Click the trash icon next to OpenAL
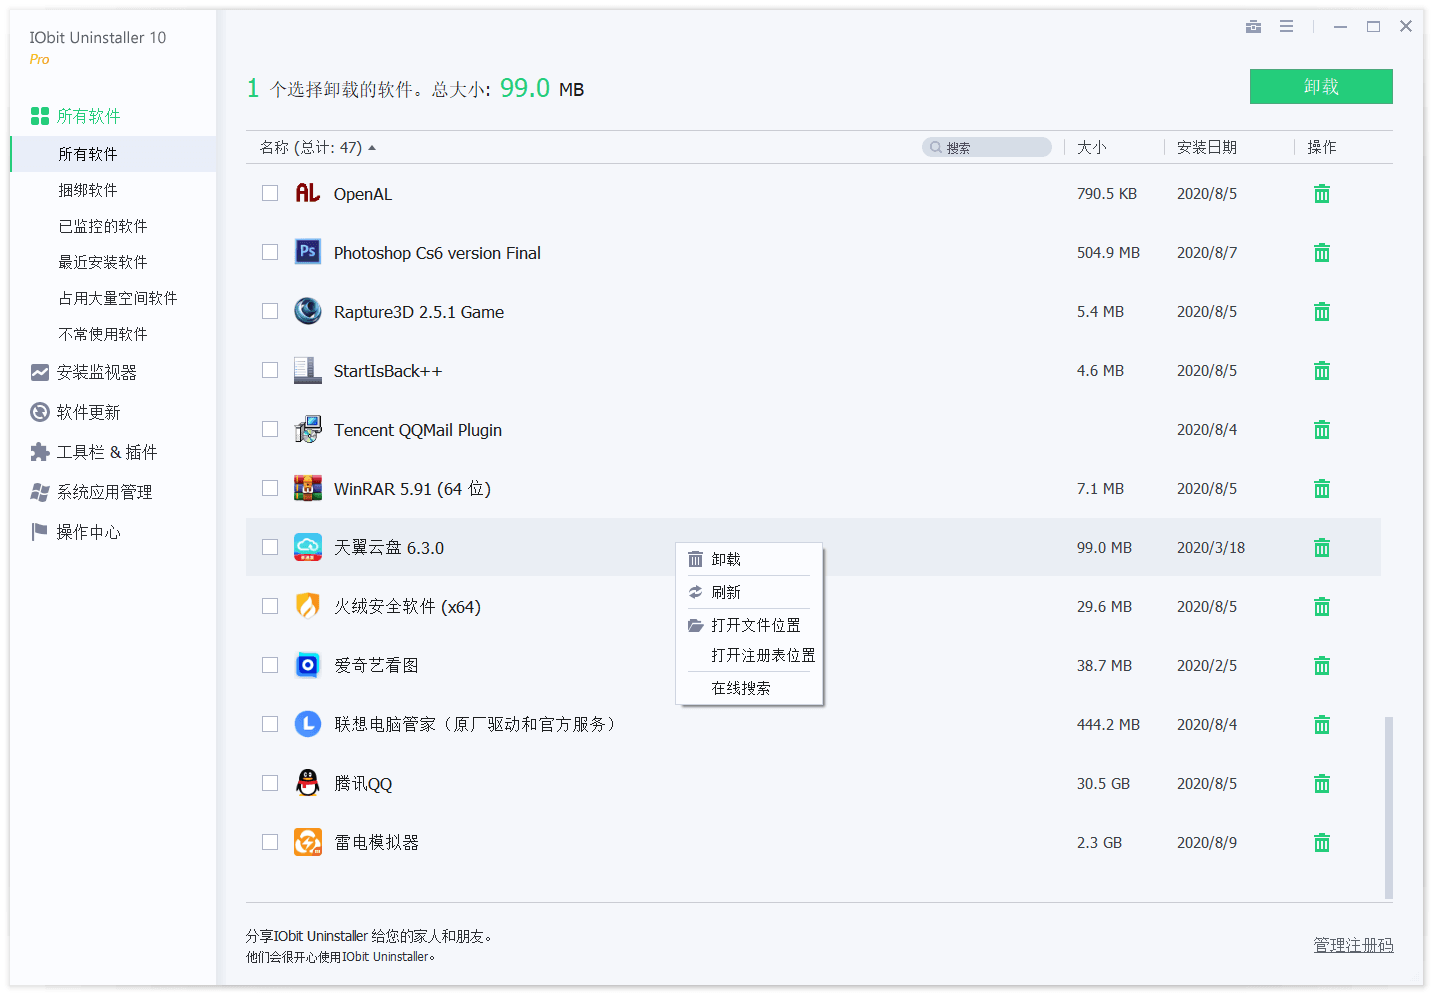This screenshot has width=1433, height=995. coord(1321,193)
